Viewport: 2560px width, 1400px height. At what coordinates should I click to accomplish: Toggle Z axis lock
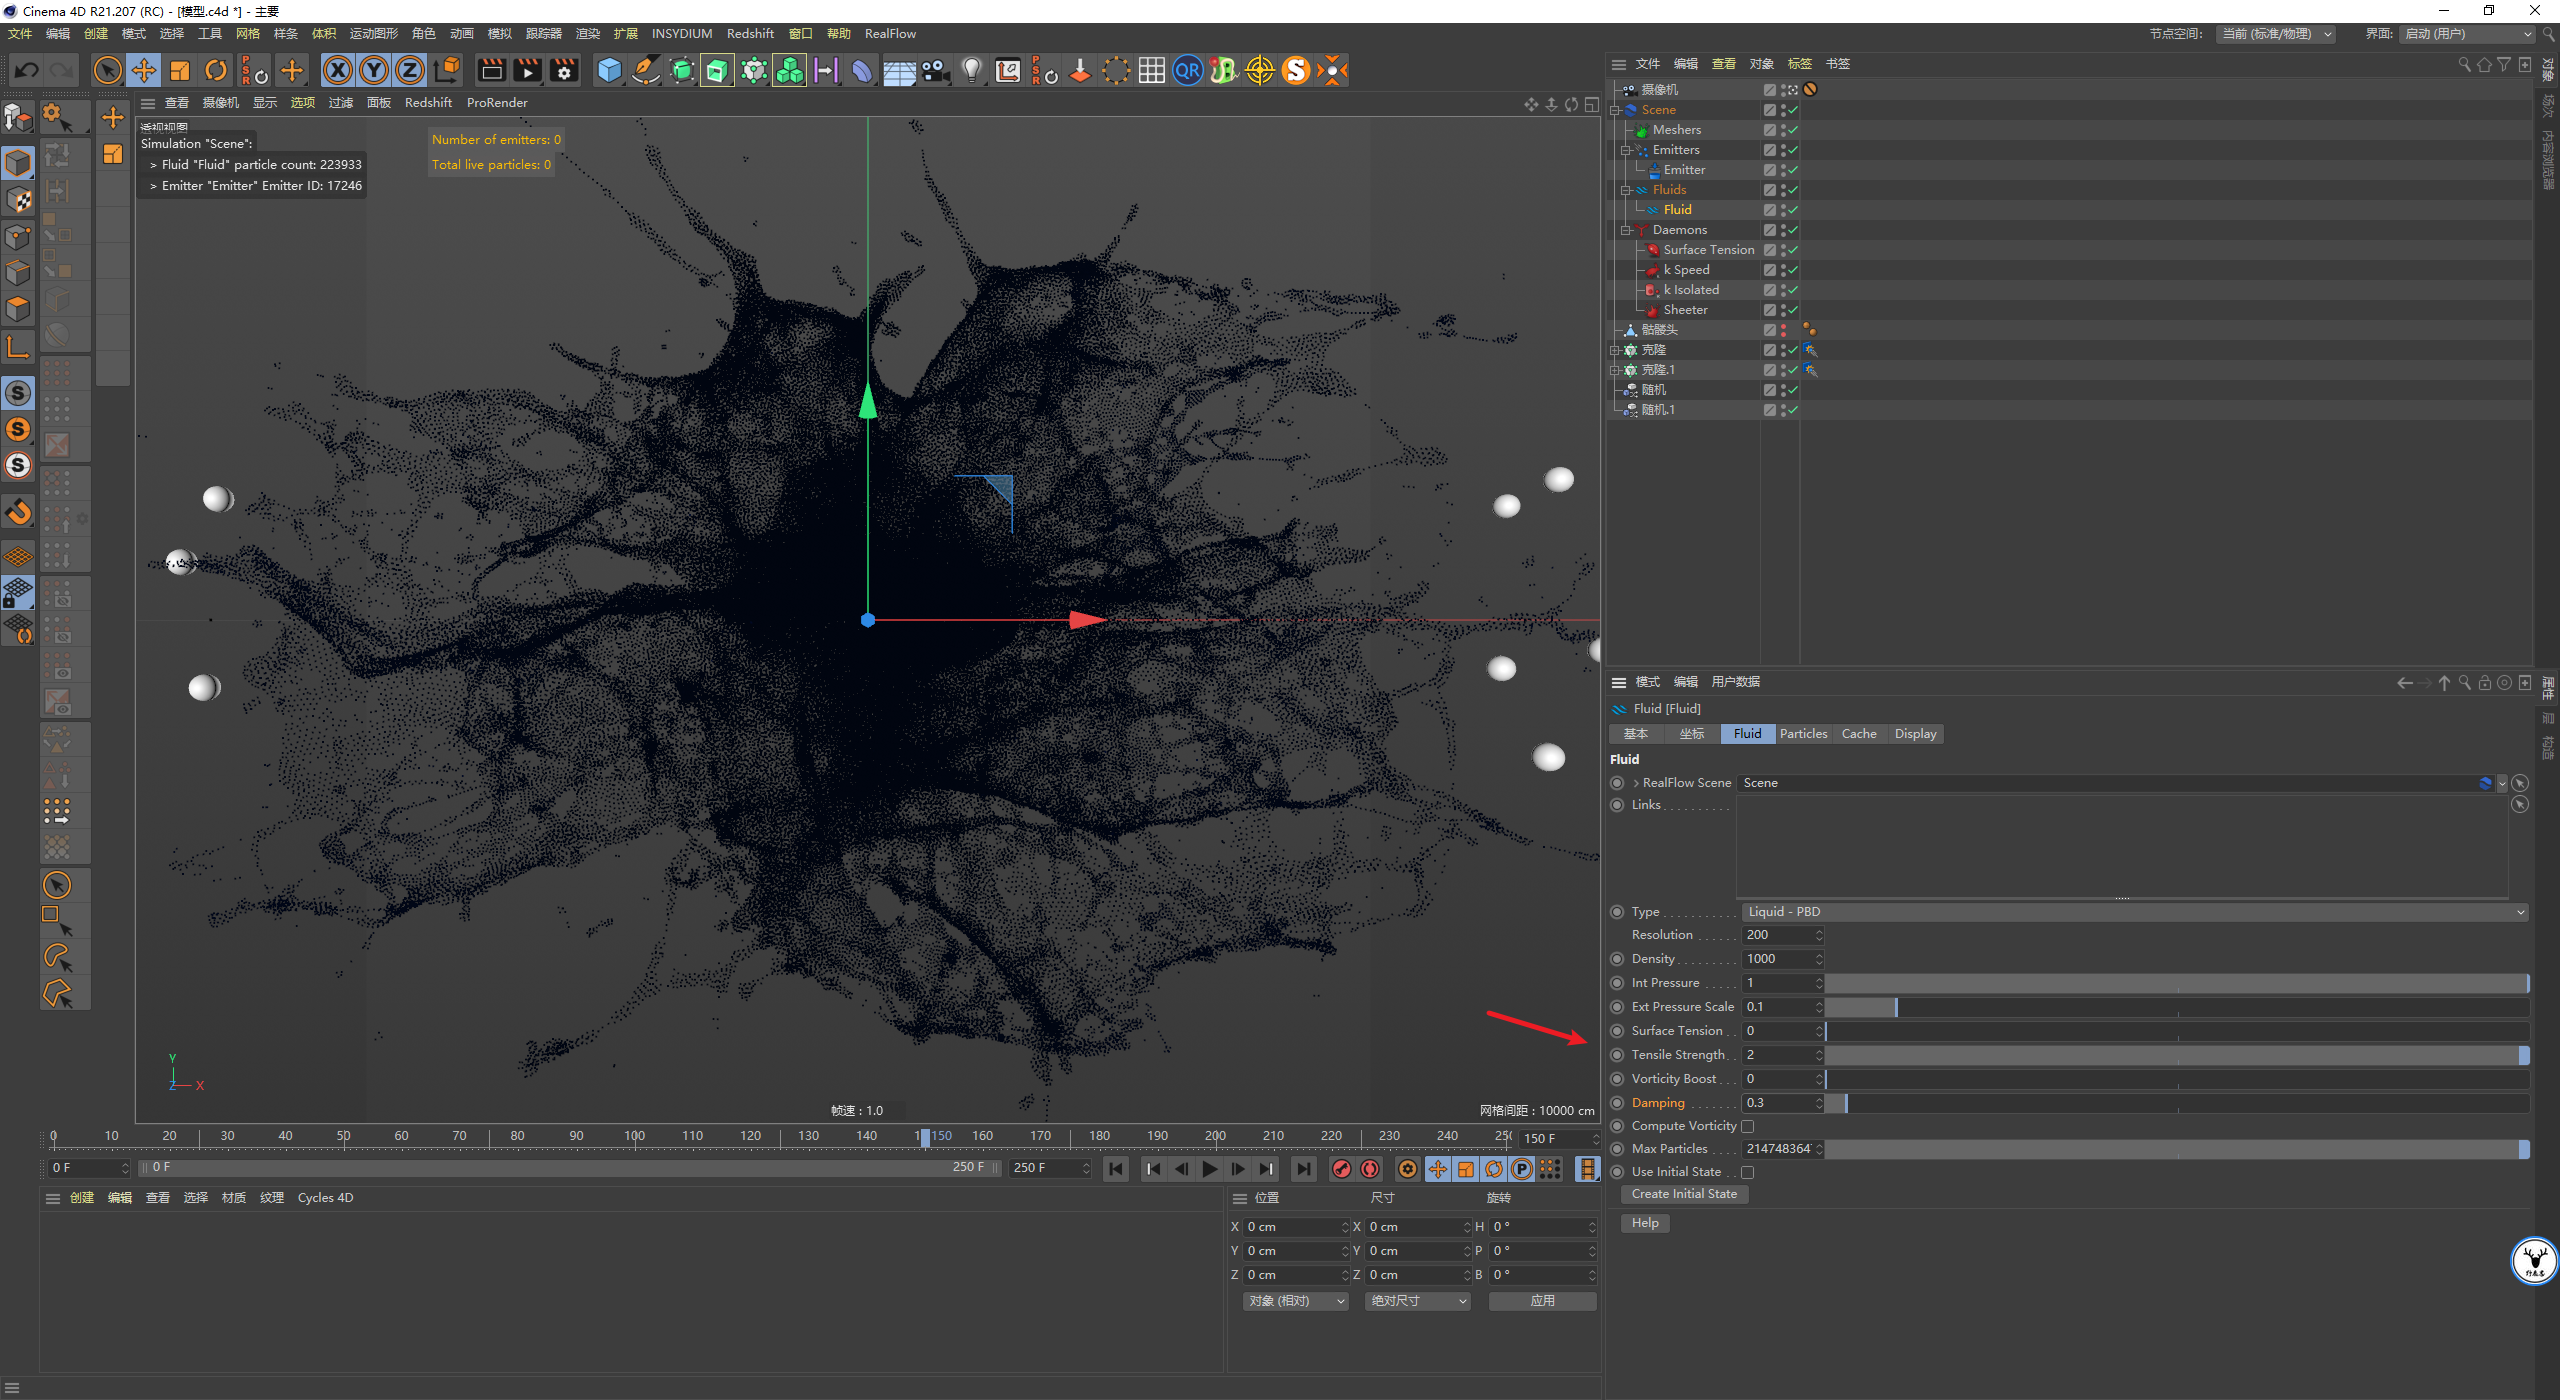tap(410, 70)
